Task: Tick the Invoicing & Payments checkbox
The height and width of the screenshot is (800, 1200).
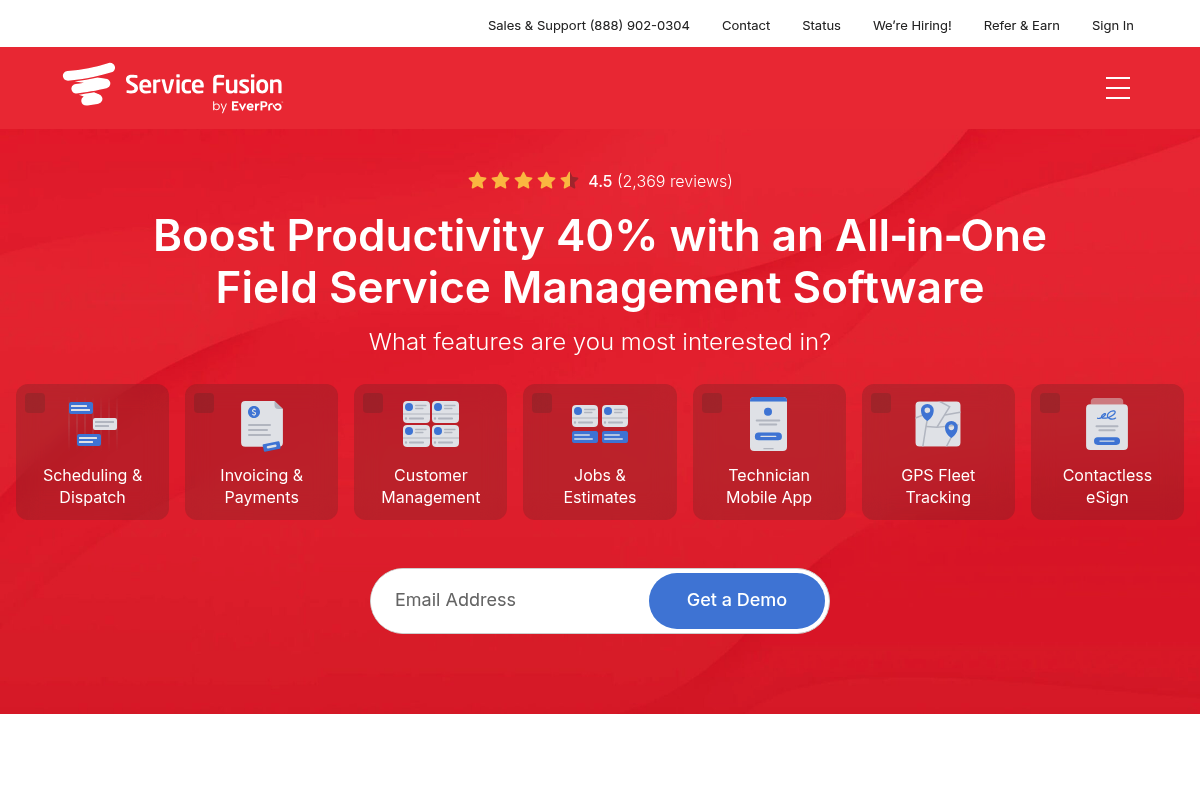Action: 204,402
